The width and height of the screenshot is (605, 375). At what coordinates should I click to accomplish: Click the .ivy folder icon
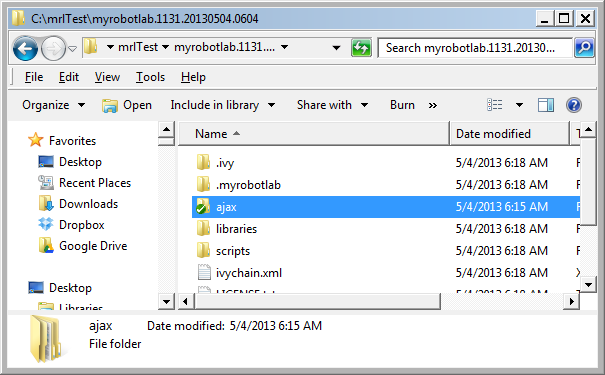203,162
